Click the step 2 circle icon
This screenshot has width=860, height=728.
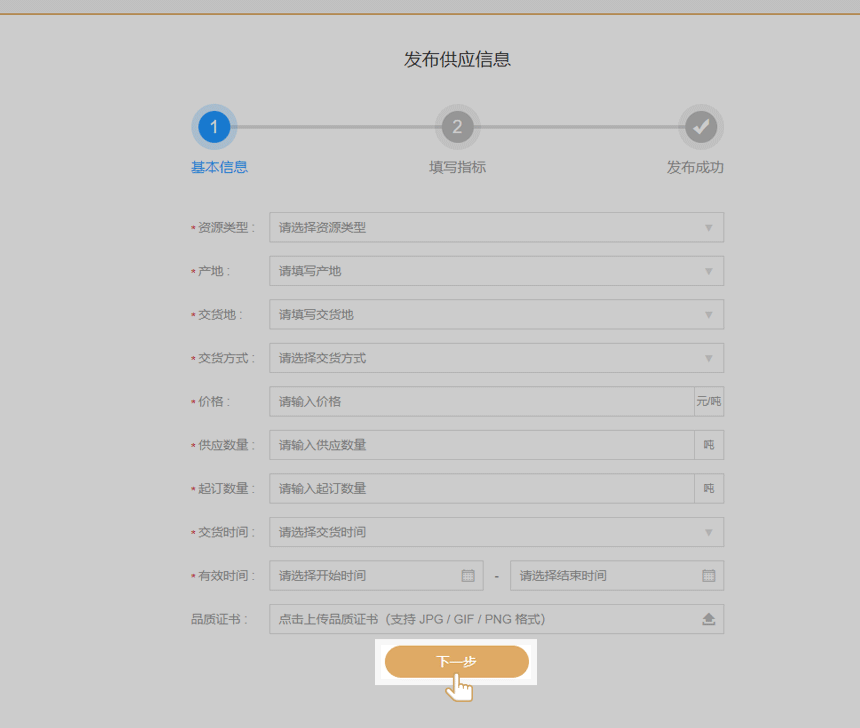coord(457,127)
